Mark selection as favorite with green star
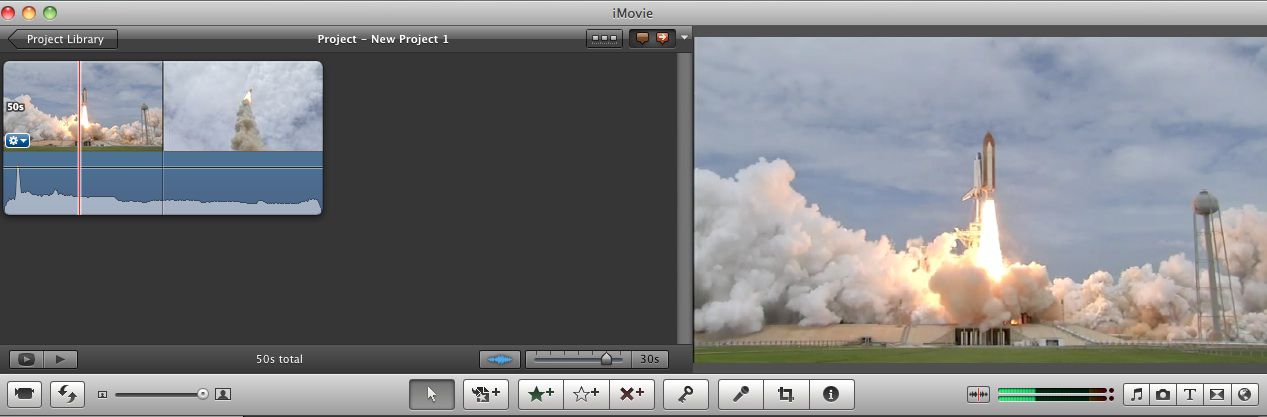 click(541, 394)
